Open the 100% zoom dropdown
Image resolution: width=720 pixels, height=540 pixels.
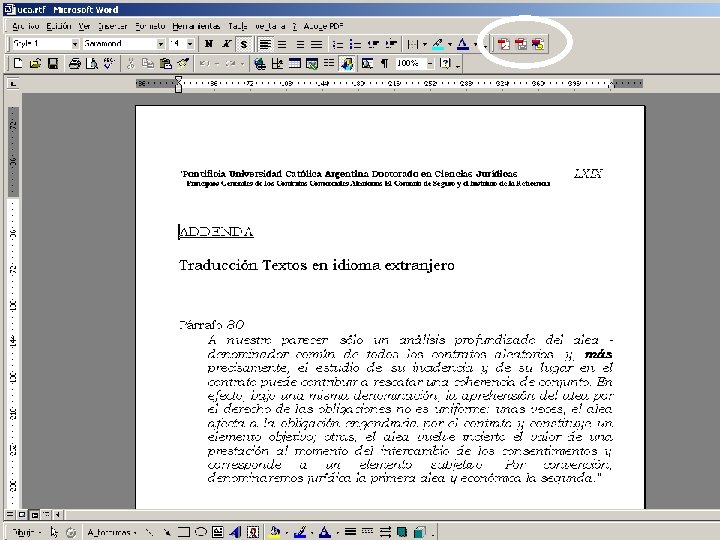tap(430, 63)
